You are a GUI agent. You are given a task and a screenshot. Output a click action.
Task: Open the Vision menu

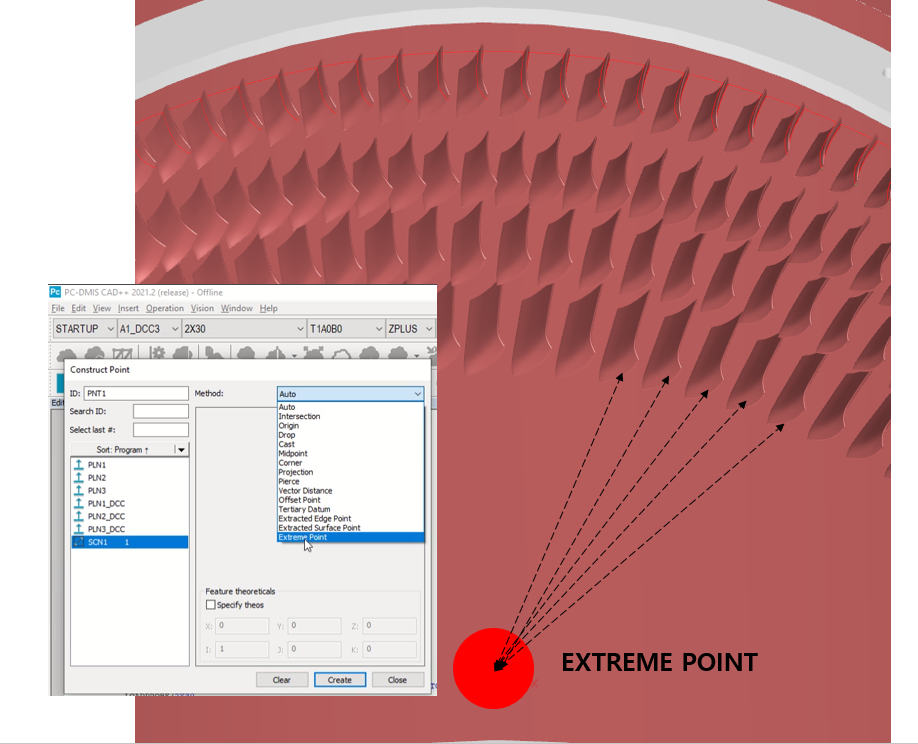click(202, 308)
